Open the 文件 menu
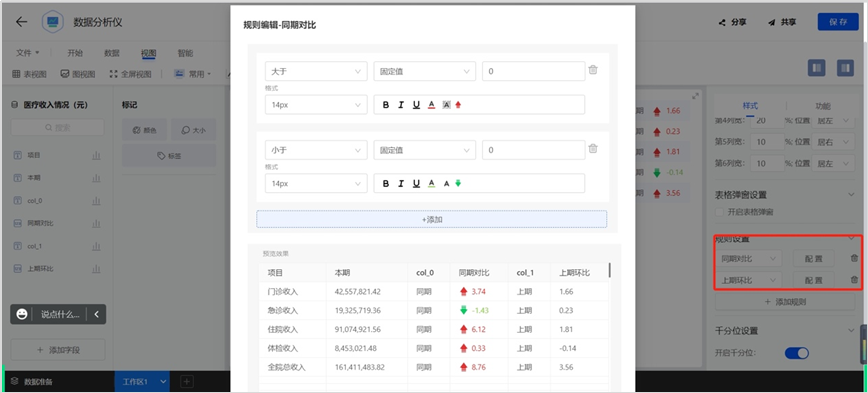The image size is (868, 393). tap(28, 53)
